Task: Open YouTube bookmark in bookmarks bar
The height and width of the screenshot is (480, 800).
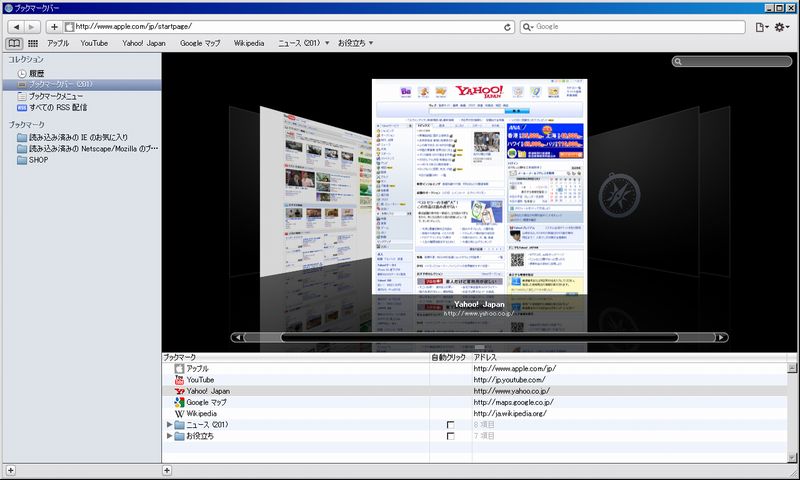Action: tap(94, 43)
